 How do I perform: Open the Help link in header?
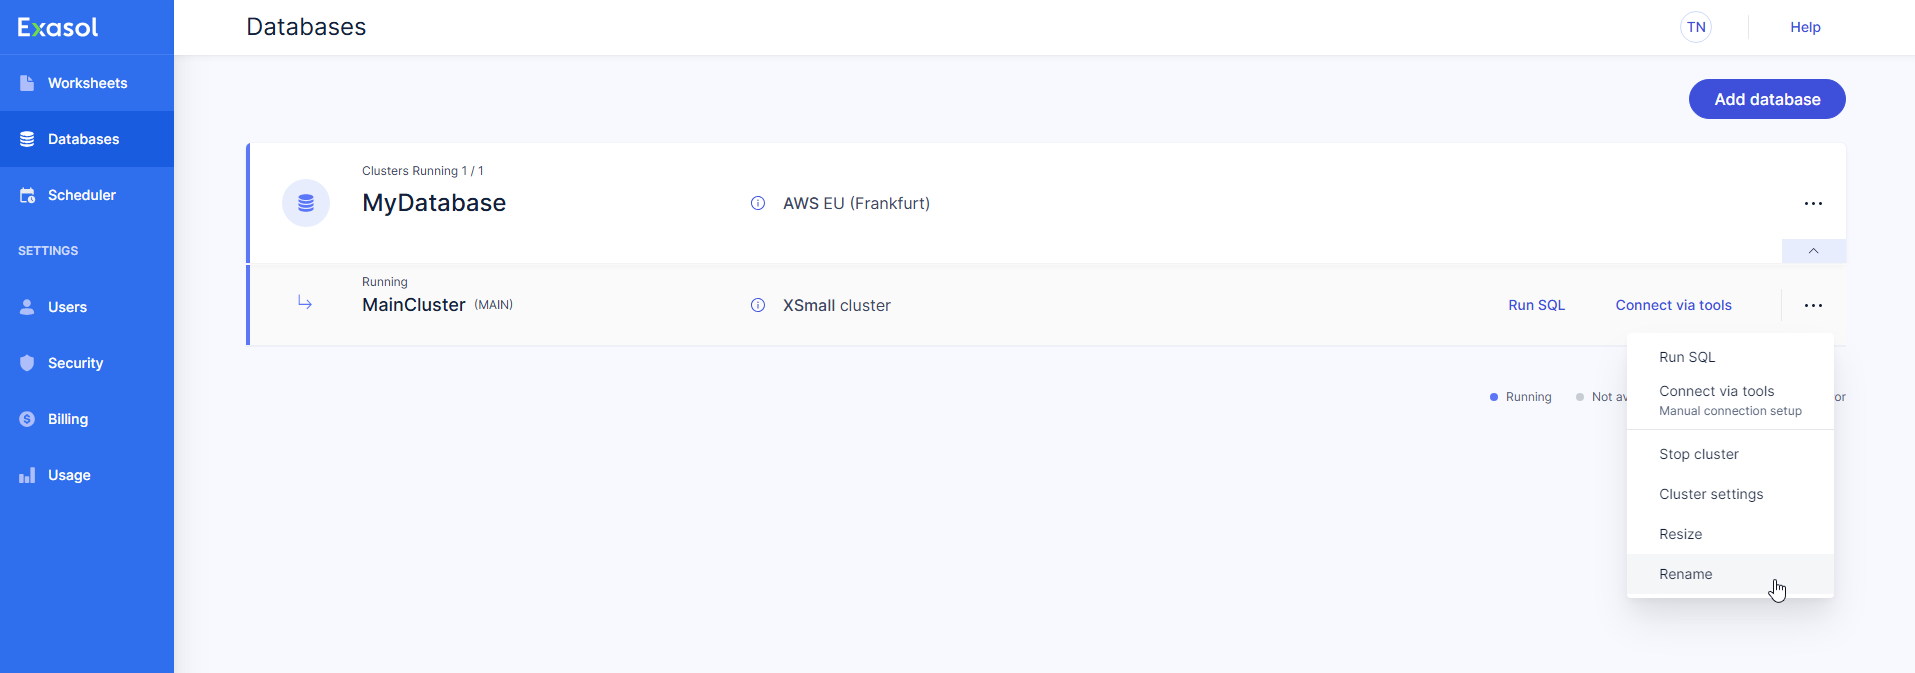1805,27
